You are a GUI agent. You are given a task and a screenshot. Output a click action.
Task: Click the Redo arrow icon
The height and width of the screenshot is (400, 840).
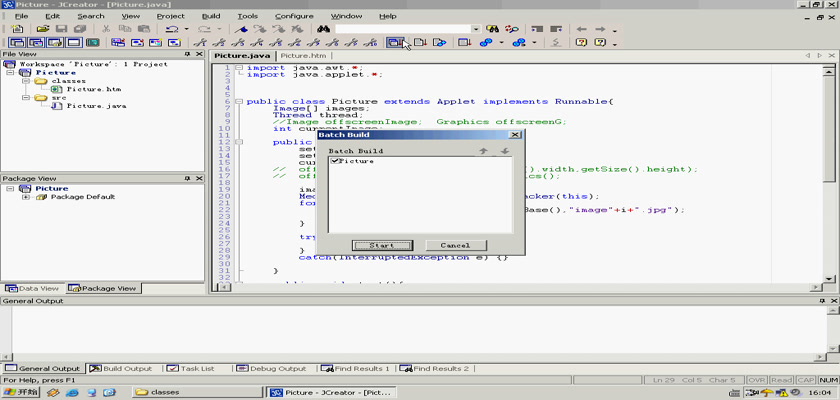[x=205, y=29]
